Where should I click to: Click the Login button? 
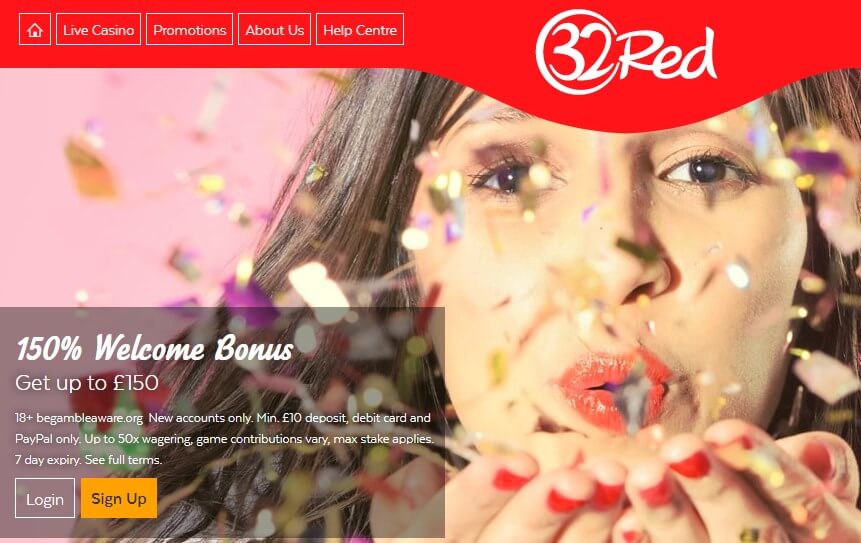pyautogui.click(x=45, y=499)
